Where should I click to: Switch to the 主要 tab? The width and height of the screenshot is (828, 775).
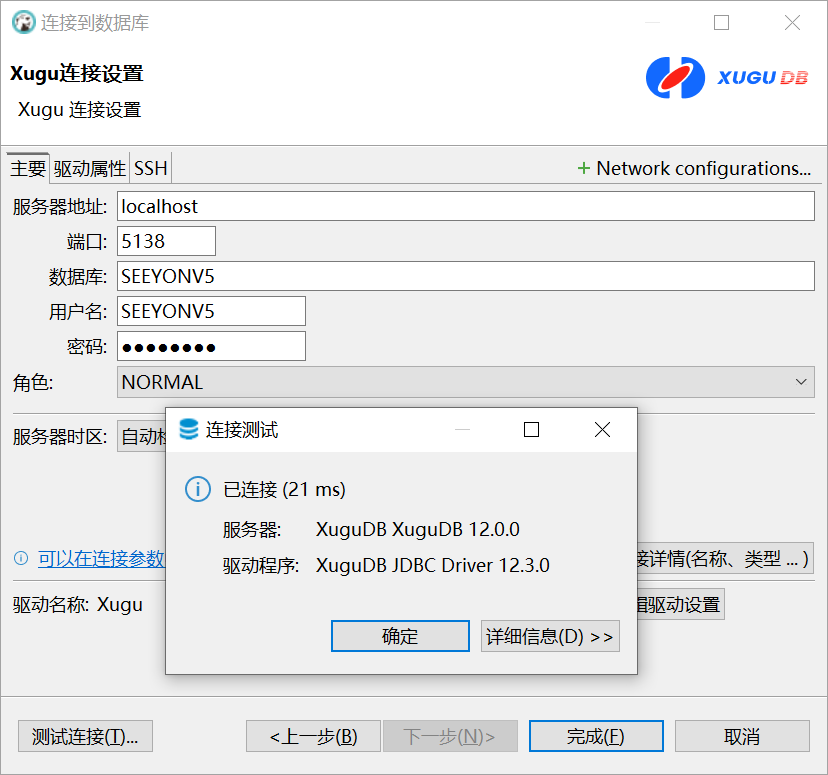28,168
